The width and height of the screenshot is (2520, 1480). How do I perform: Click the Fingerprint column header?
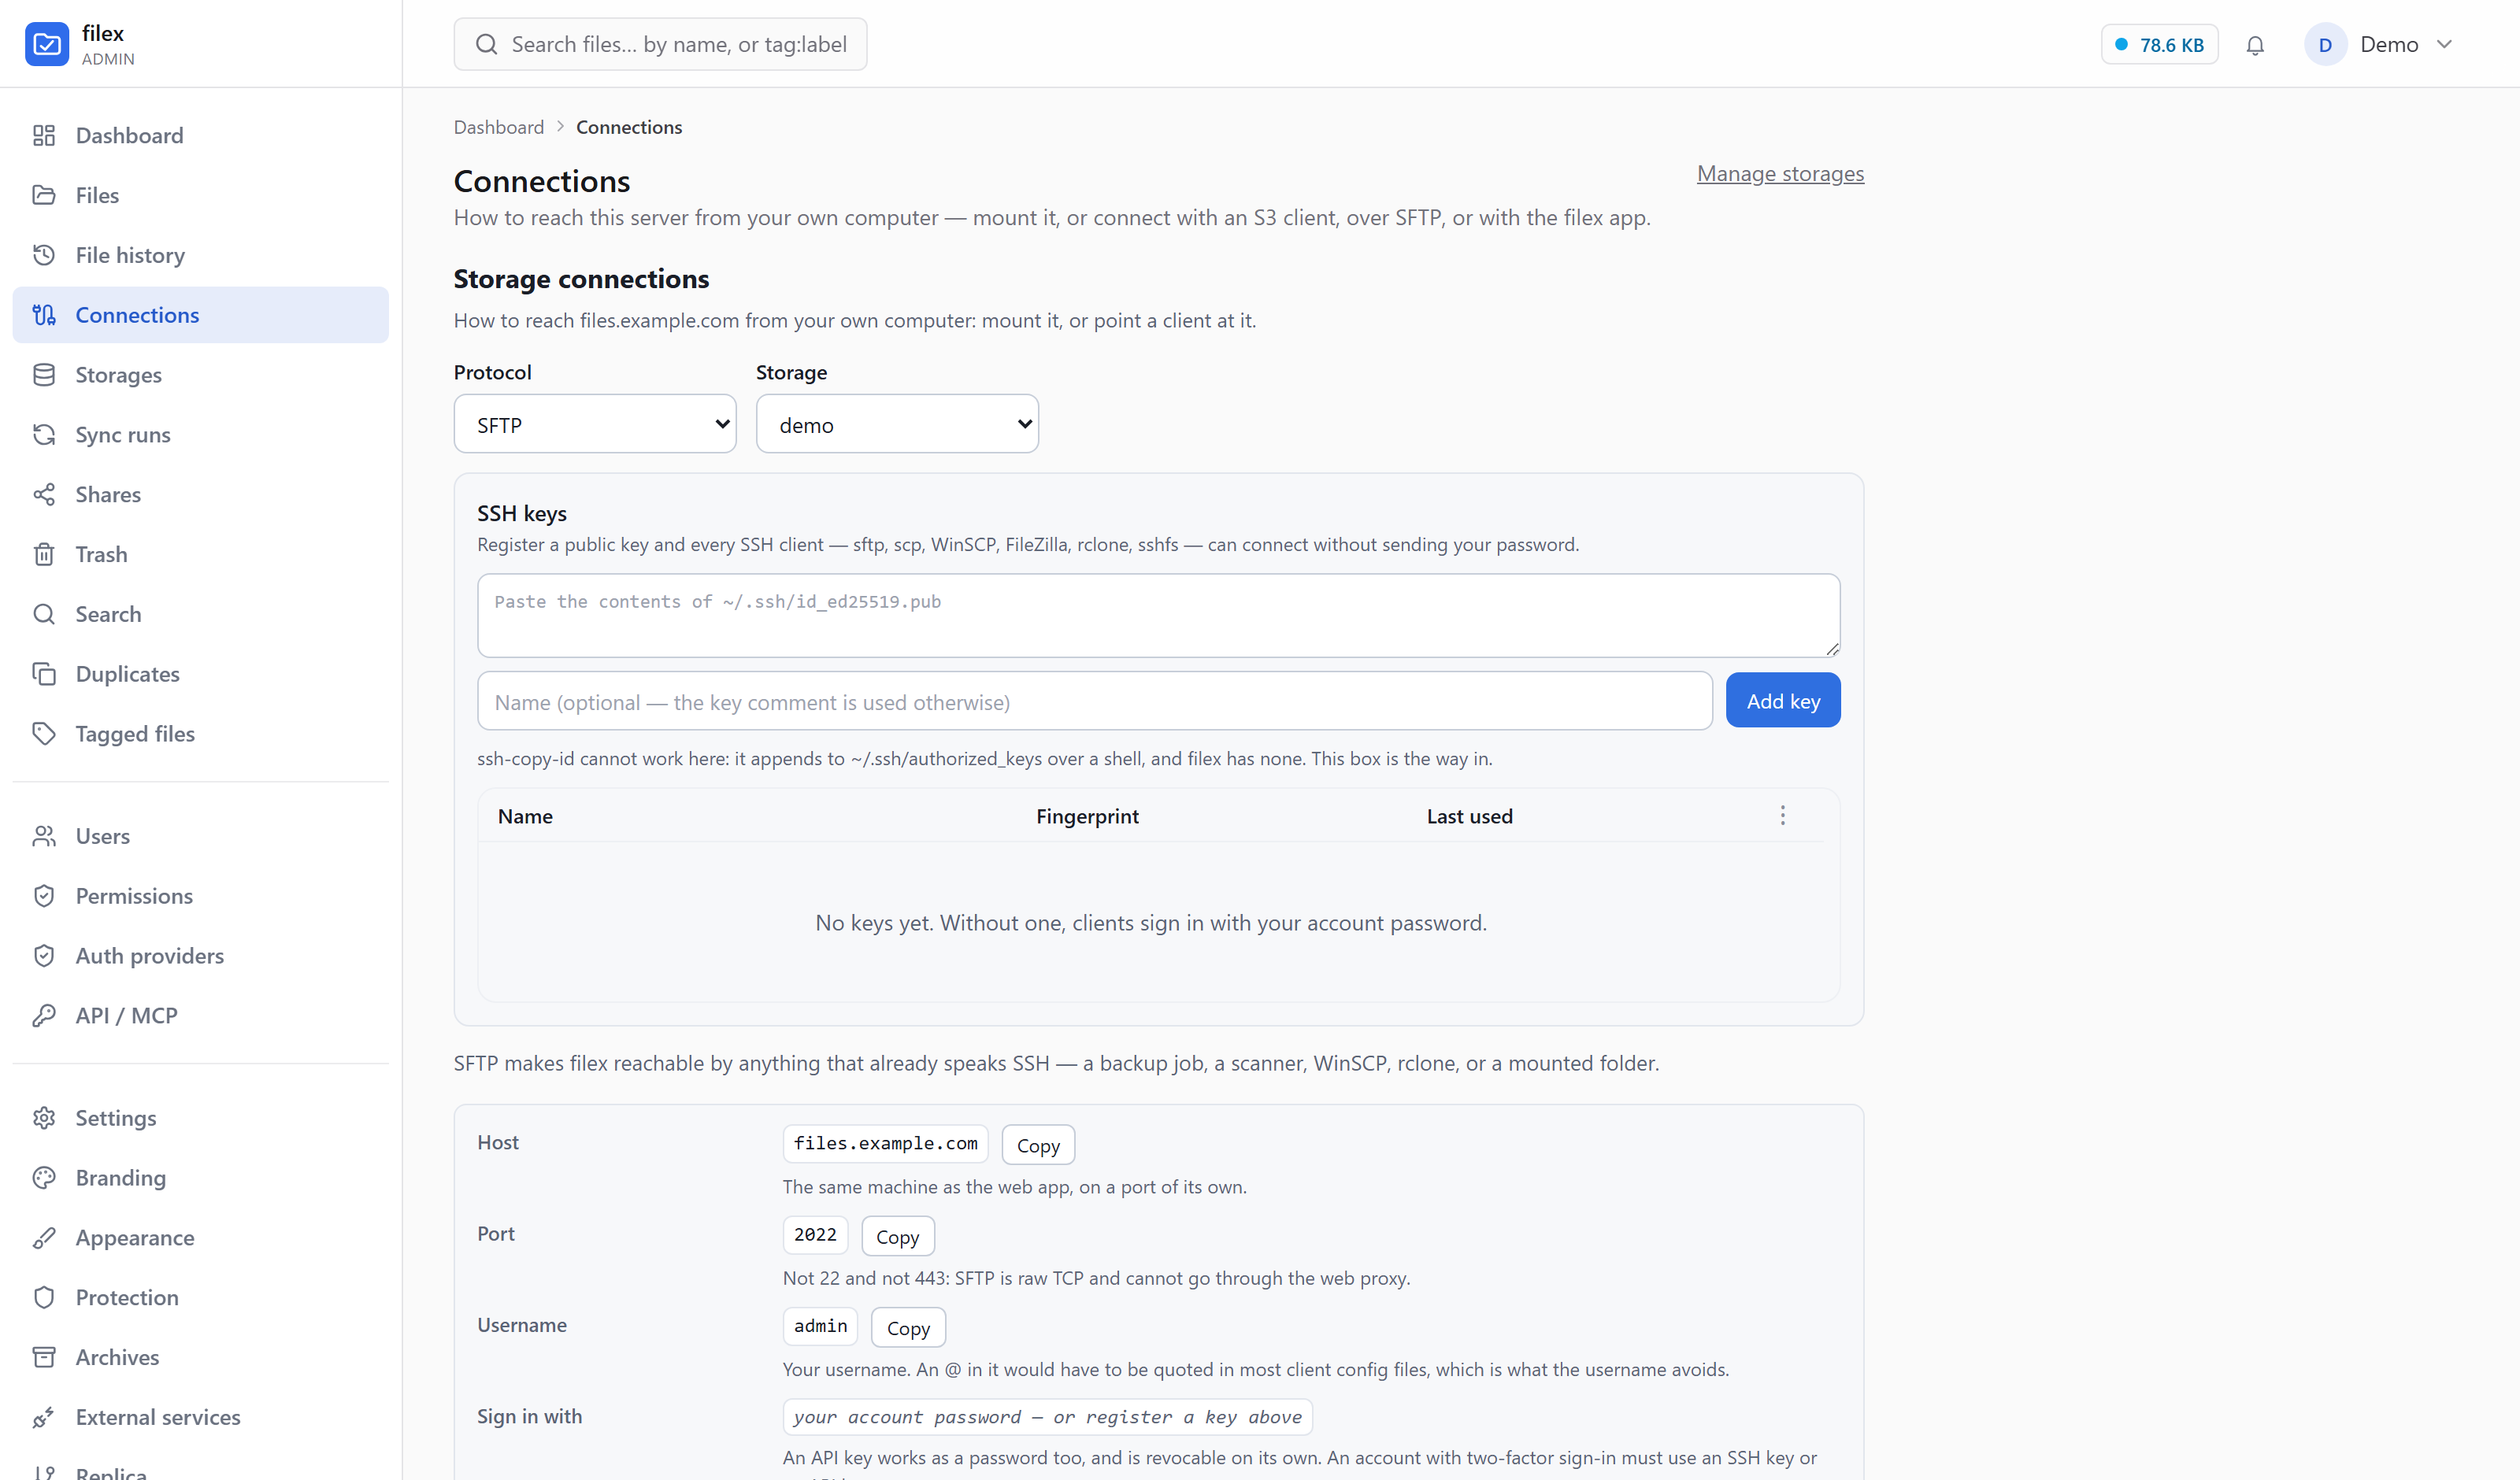[x=1087, y=816]
